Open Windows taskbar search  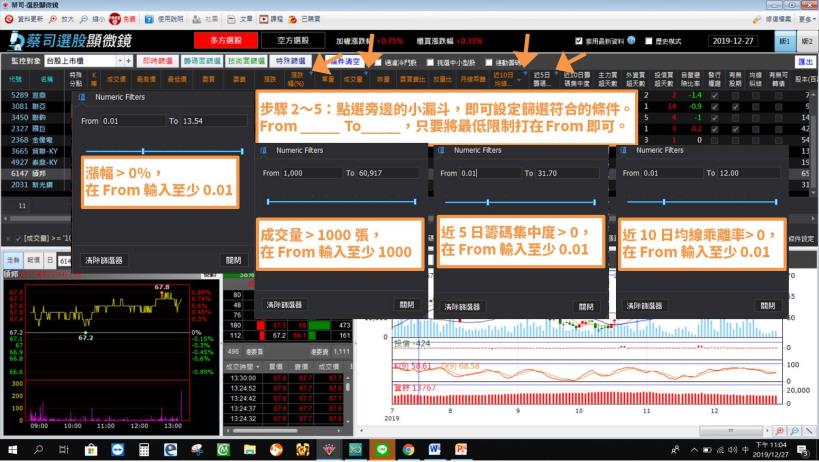click(38, 449)
